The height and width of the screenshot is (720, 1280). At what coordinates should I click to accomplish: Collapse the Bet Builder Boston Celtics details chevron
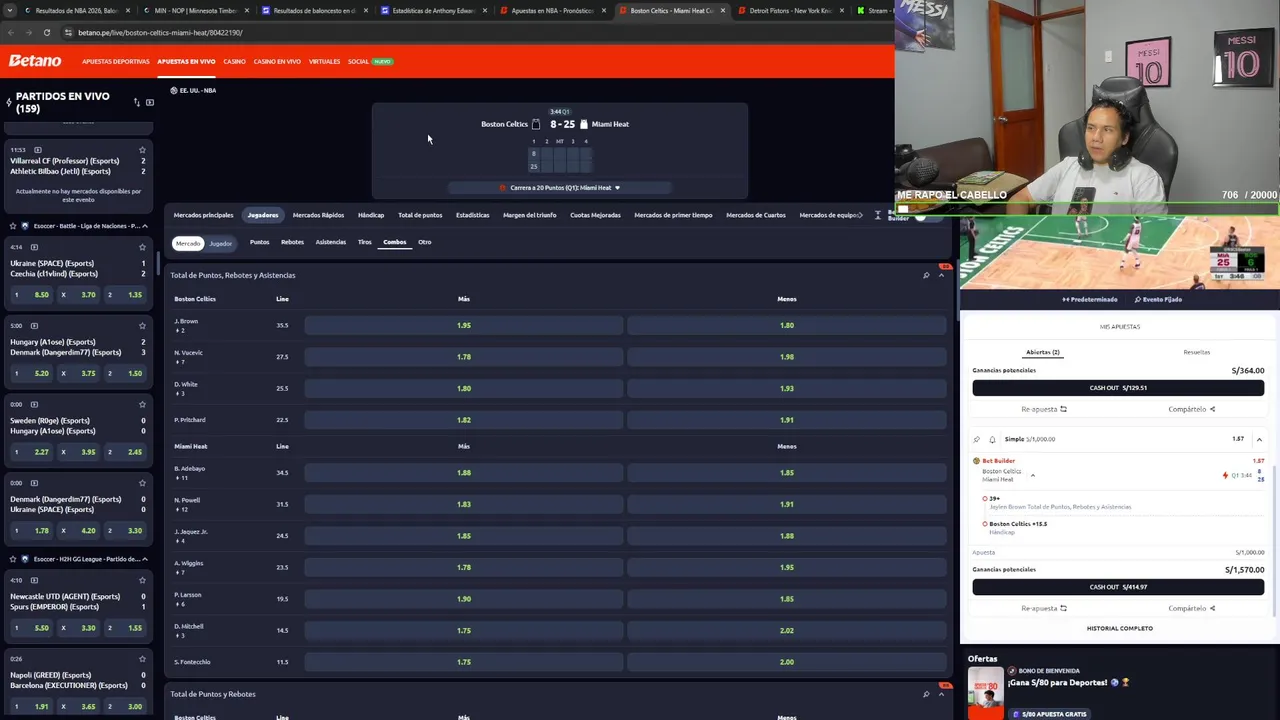coord(1033,475)
